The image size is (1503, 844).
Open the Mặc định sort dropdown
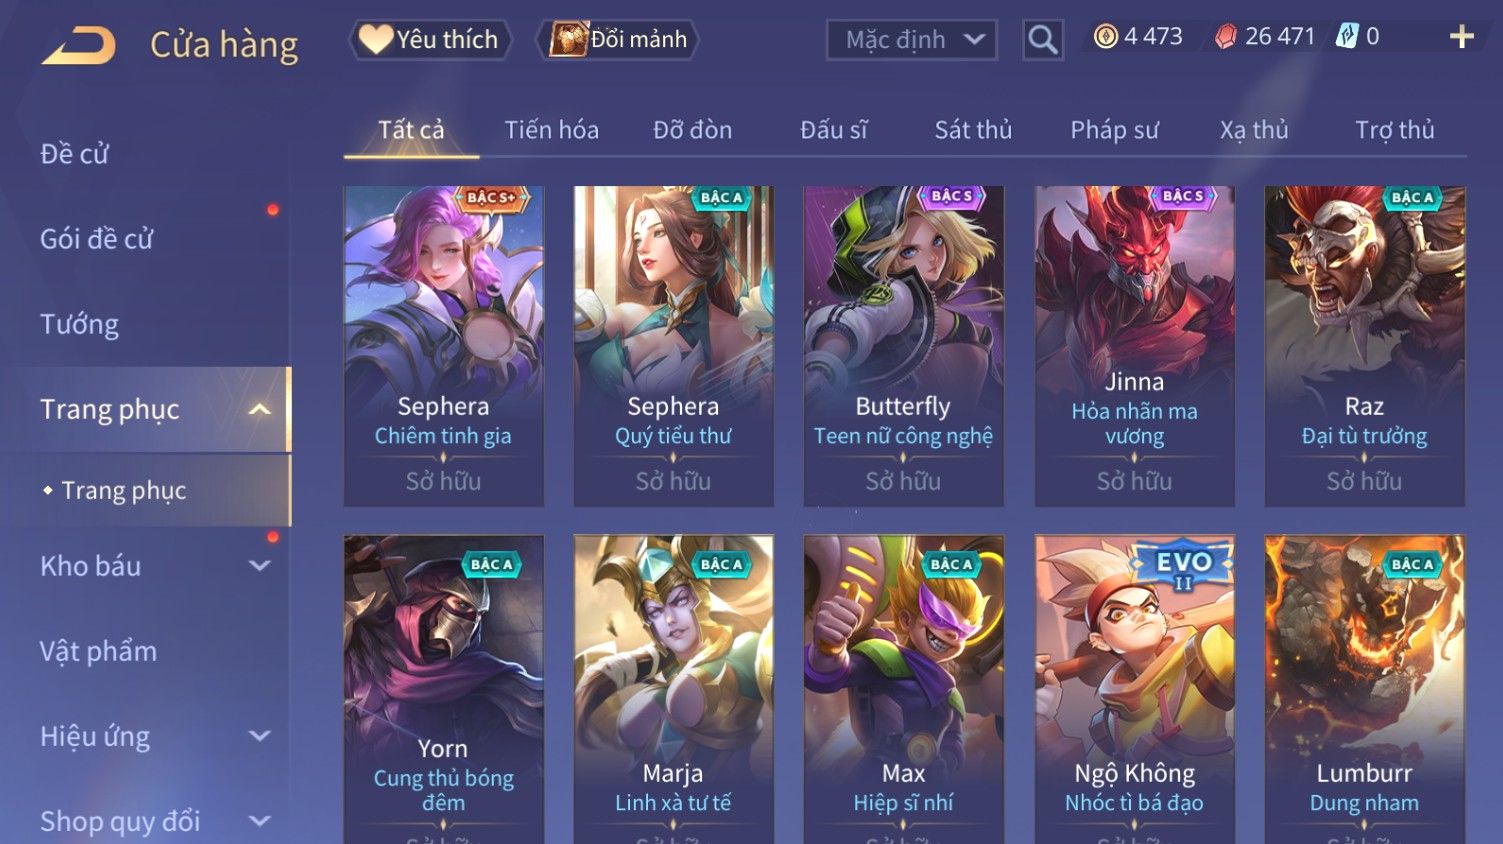click(912, 40)
